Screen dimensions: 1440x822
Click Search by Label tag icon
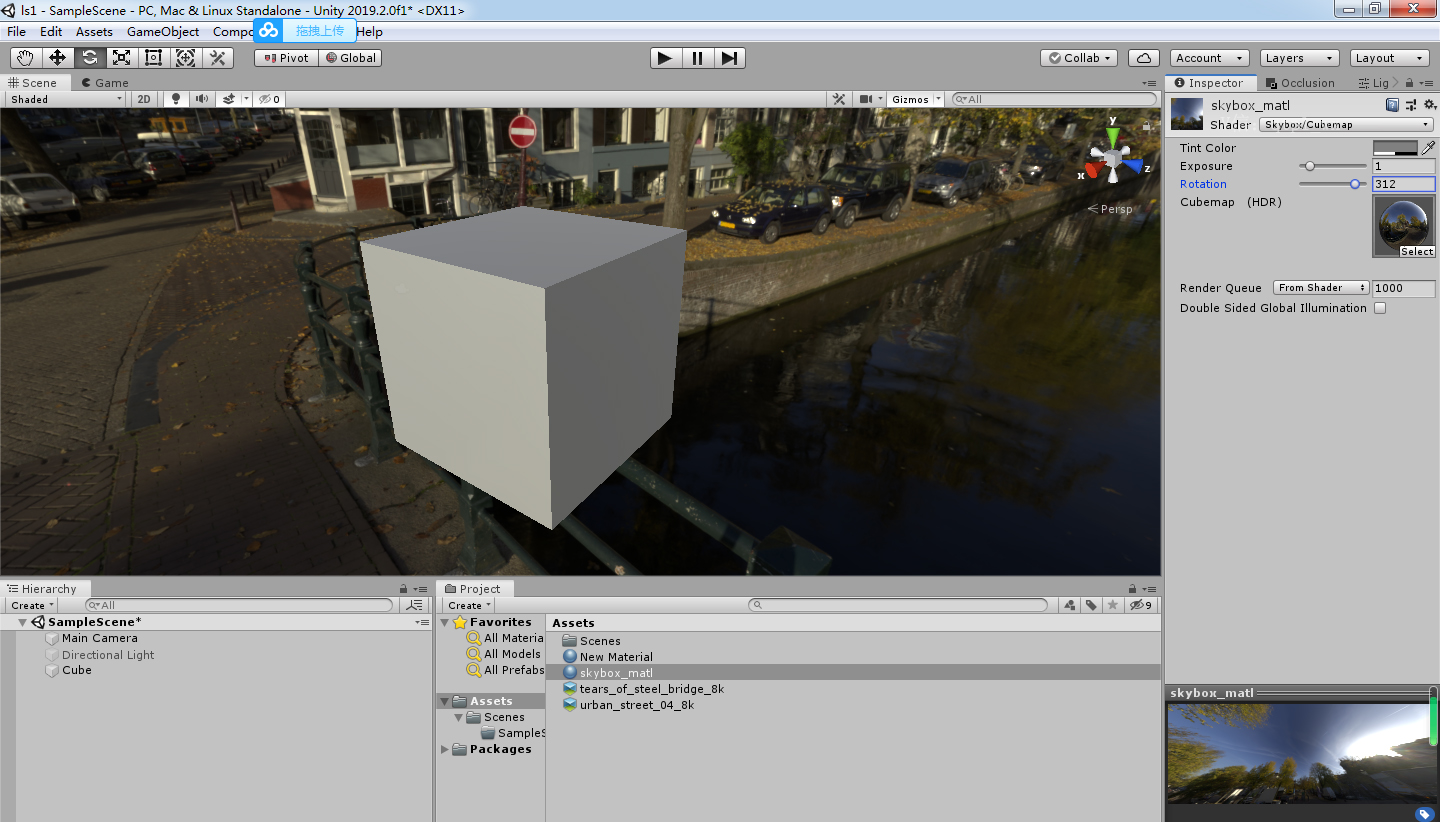[1091, 605]
